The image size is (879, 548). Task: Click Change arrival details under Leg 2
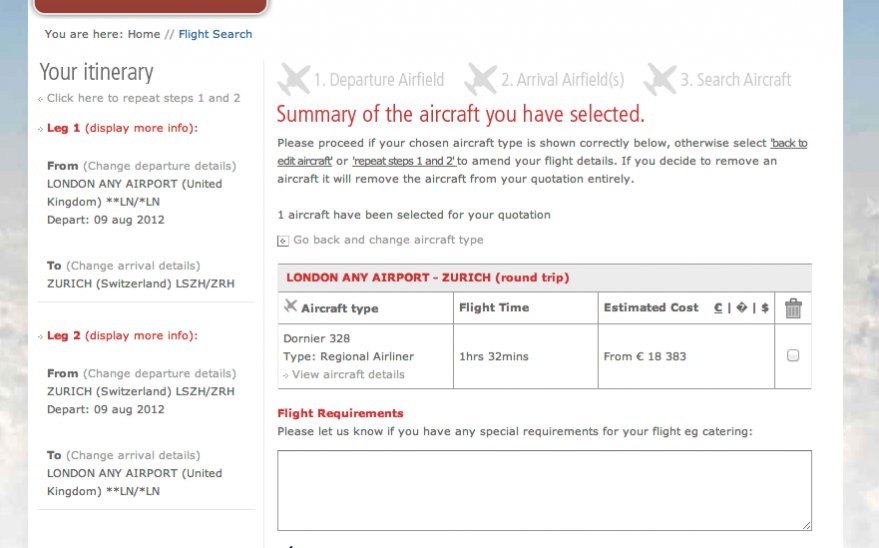coord(133,456)
